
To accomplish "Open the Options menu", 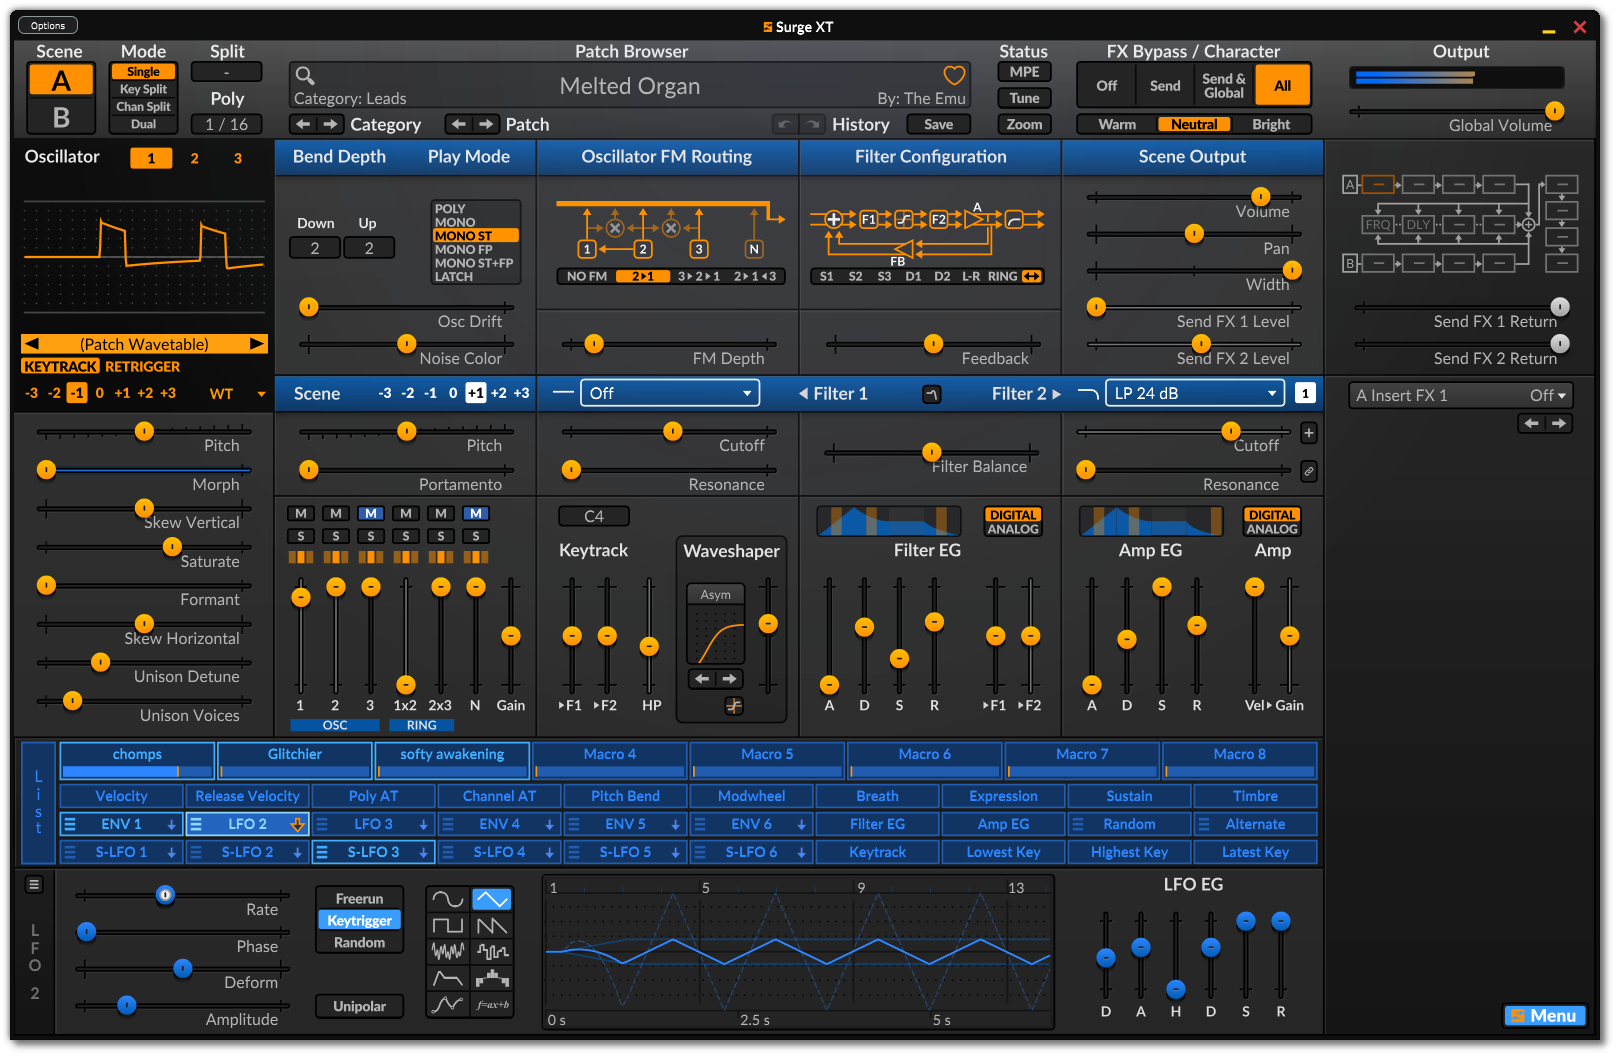I will click(x=48, y=25).
